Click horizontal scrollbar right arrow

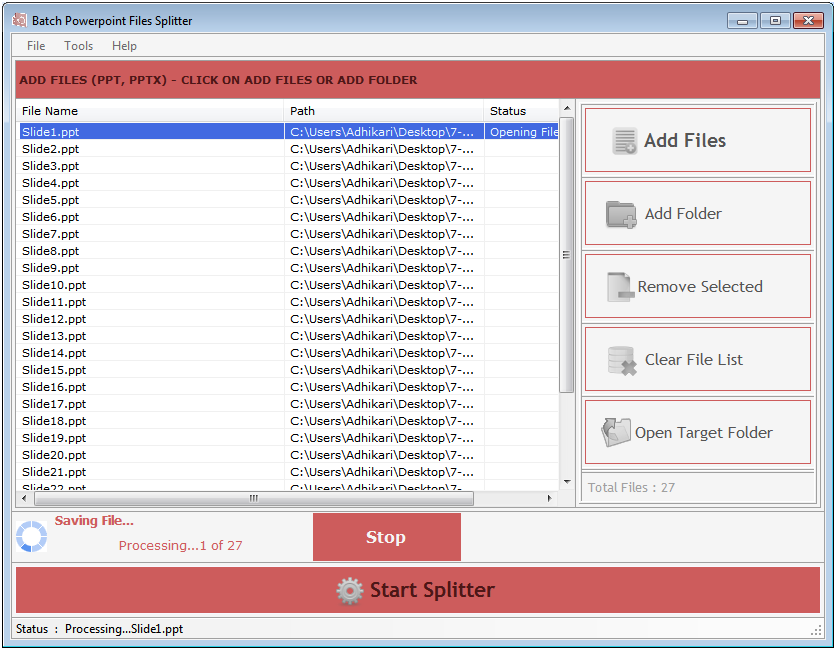[x=550, y=499]
